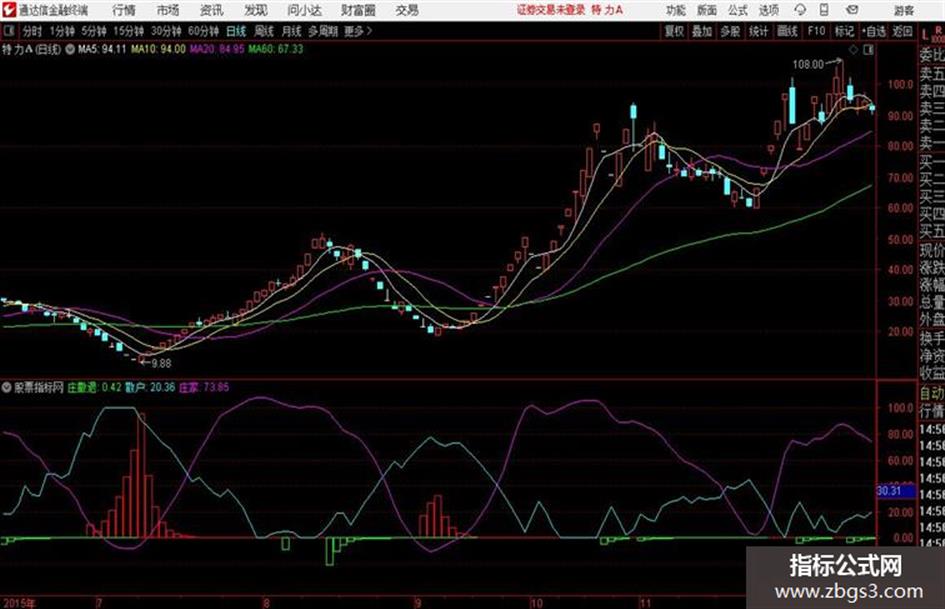The image size is (945, 609).
Task: Click the MA10: 94.00 value
Action: pos(159,49)
